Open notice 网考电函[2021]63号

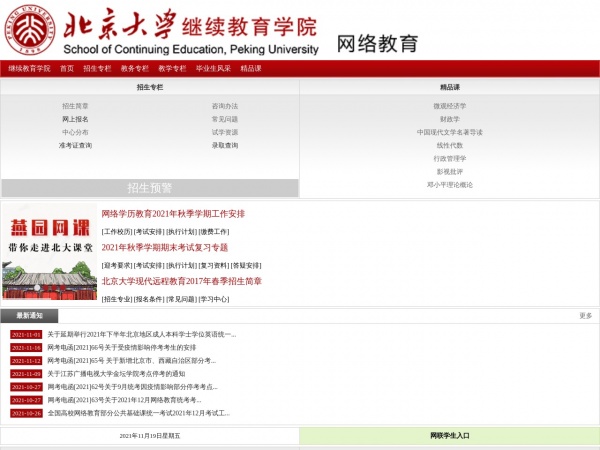pos(124,400)
